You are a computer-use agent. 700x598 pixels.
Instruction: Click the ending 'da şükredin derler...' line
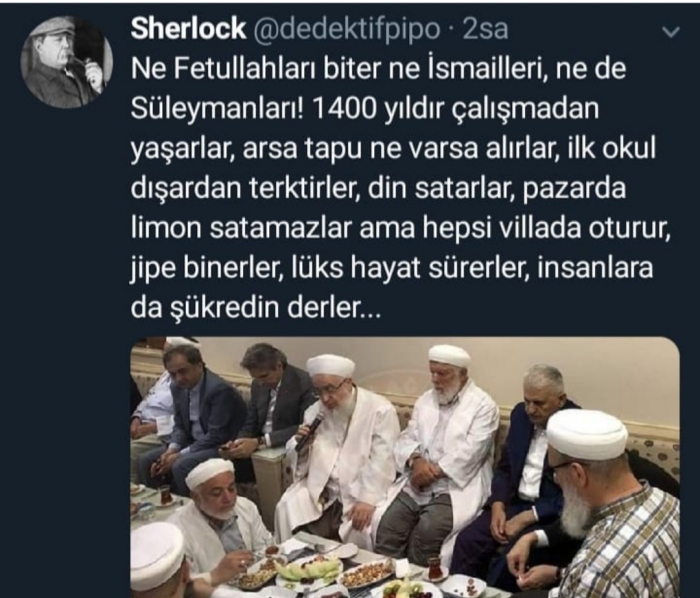click(255, 308)
